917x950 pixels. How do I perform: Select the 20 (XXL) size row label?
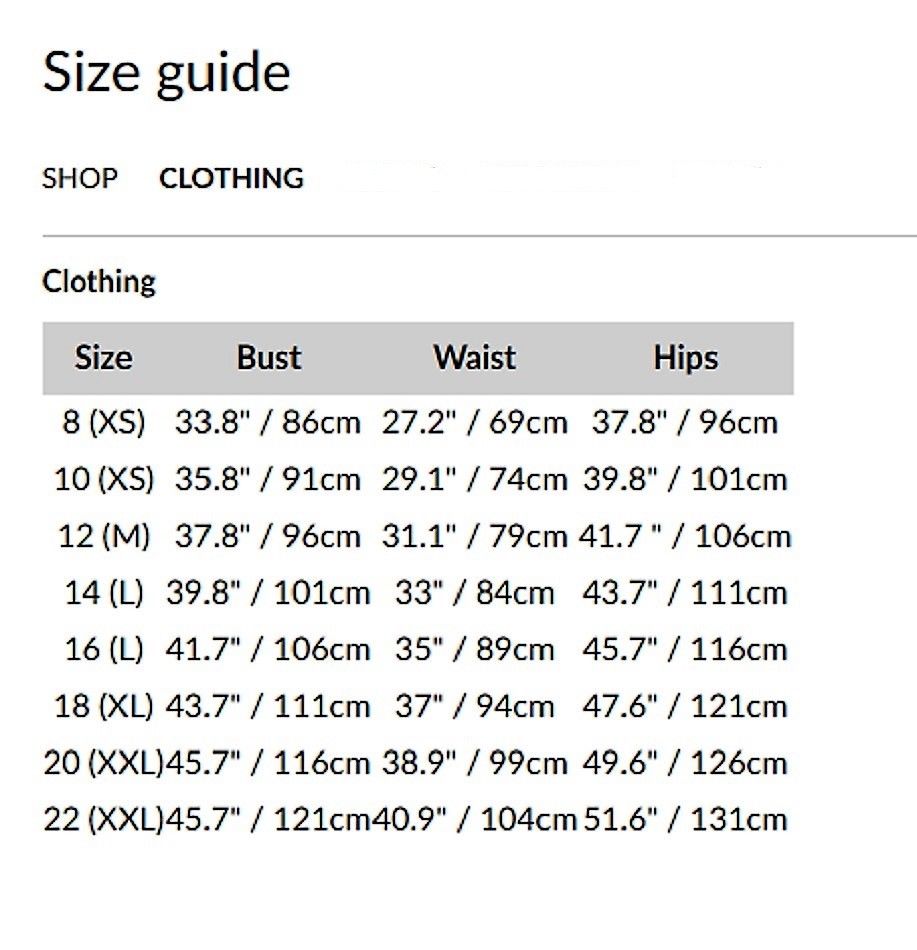click(x=103, y=765)
